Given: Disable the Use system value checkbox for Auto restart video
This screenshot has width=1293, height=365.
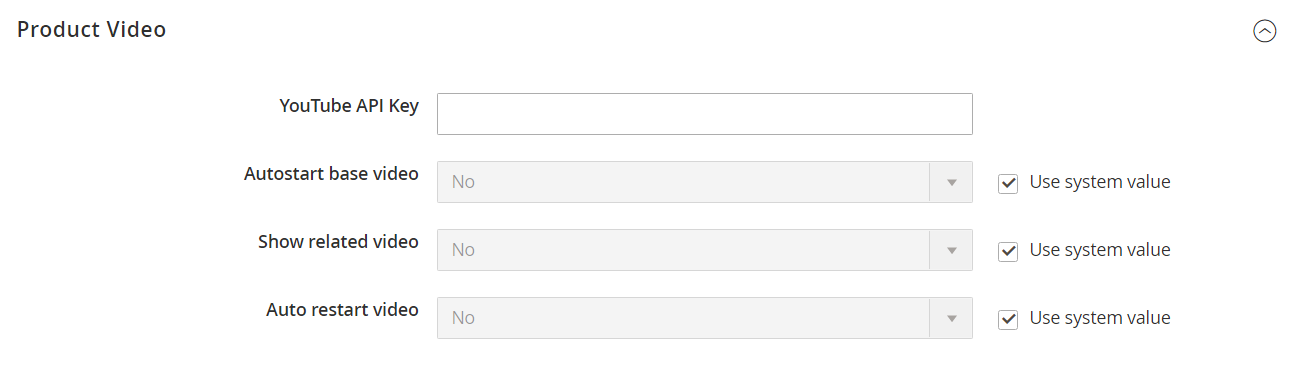Looking at the screenshot, I should [1008, 319].
